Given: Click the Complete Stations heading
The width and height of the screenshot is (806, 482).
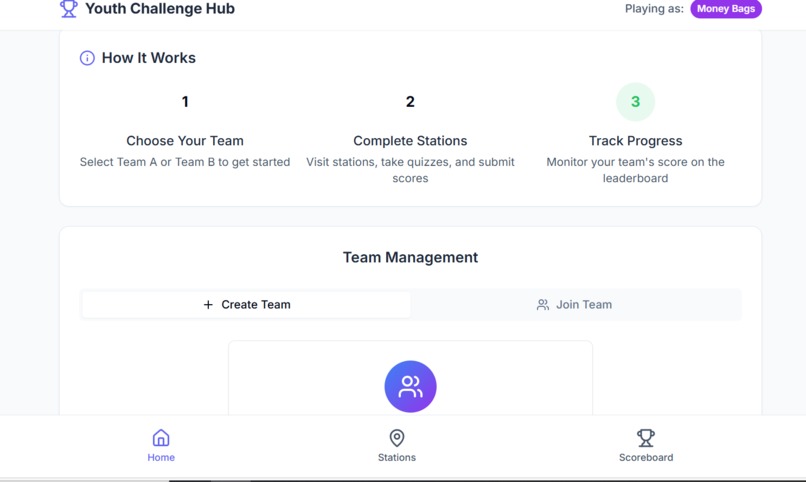Looking at the screenshot, I should [x=410, y=141].
